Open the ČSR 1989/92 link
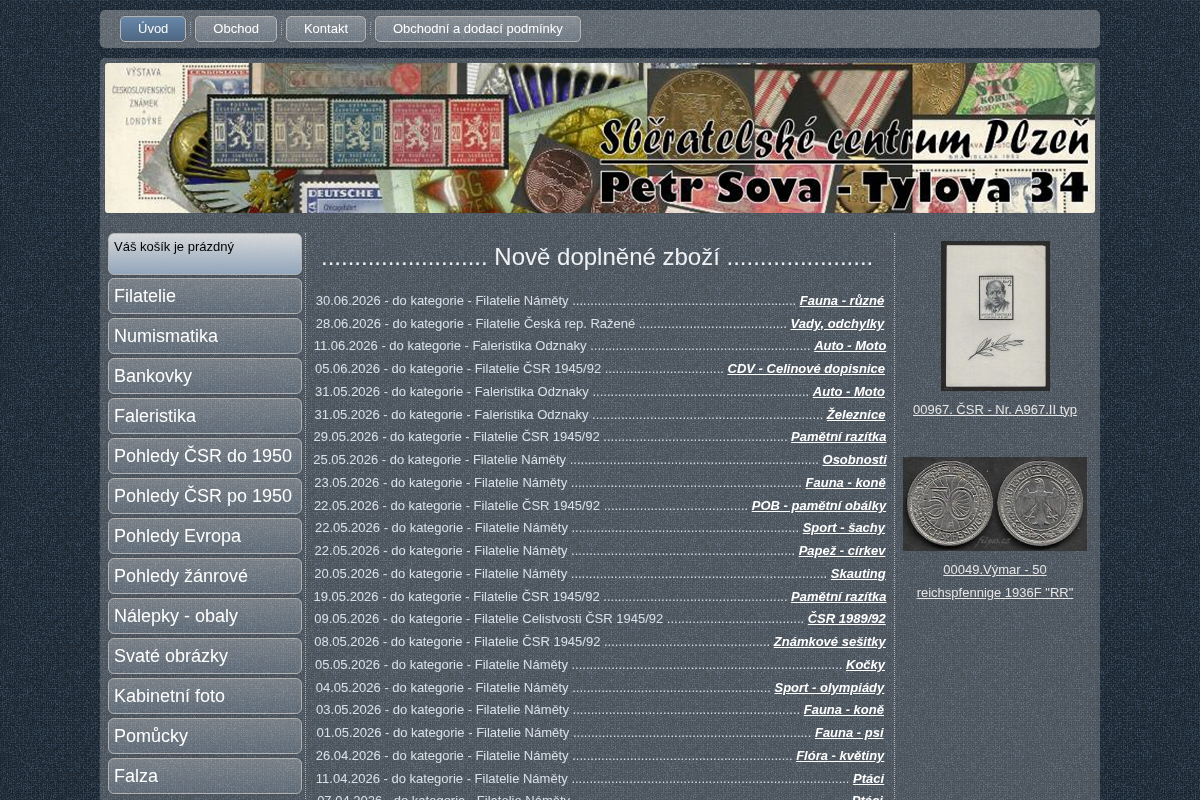 (847, 619)
